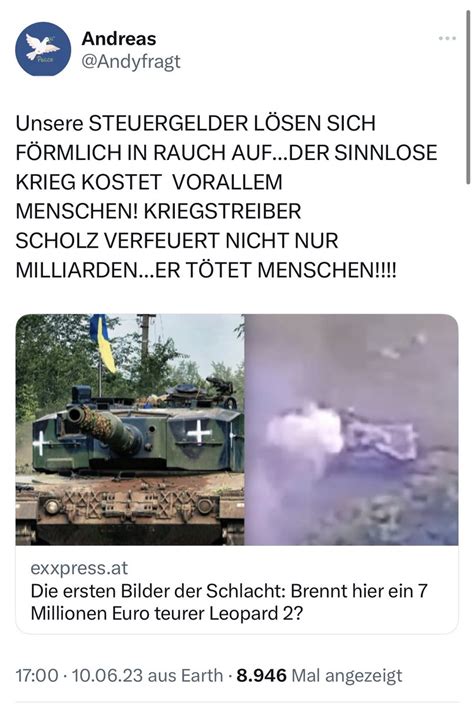This screenshot has height=706, width=474.
Task: Open the Leopard tank photo on the left
Action: (x=130, y=430)
